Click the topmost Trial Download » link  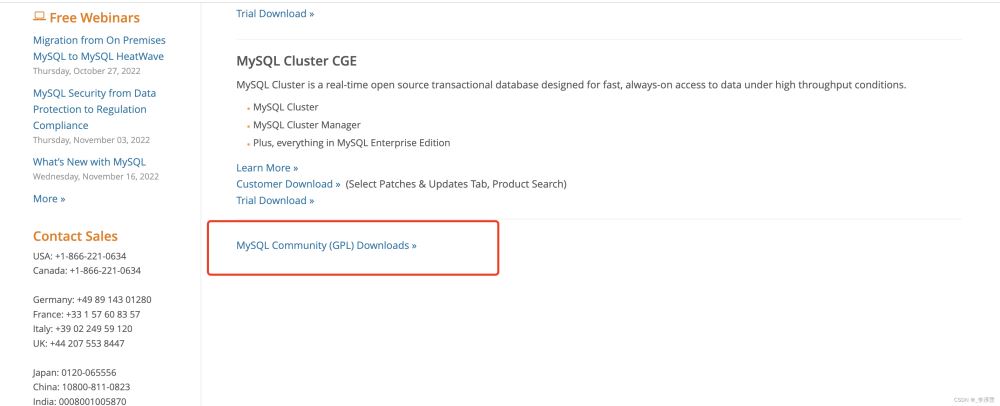click(x=275, y=14)
